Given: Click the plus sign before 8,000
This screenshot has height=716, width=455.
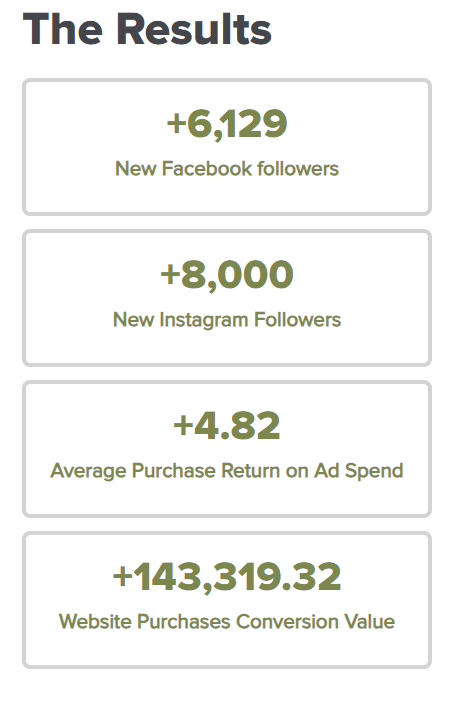Looking at the screenshot, I should coord(169,274).
